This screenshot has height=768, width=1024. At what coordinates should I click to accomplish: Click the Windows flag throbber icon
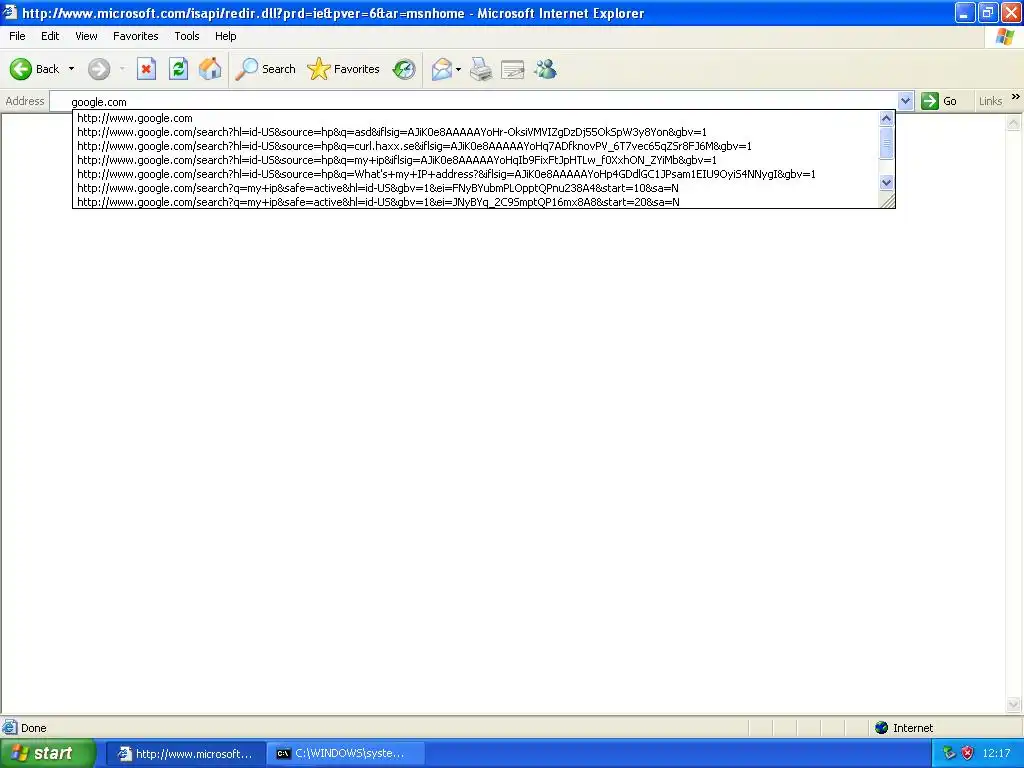click(1004, 37)
